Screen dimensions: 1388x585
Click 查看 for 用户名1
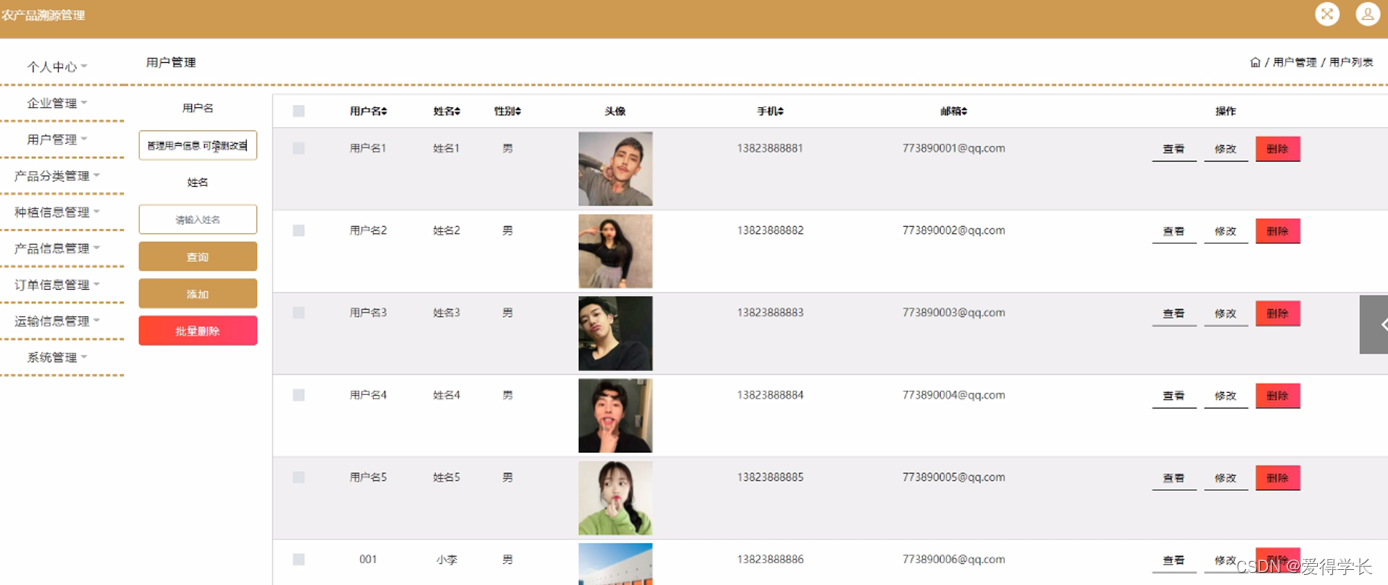click(1174, 149)
